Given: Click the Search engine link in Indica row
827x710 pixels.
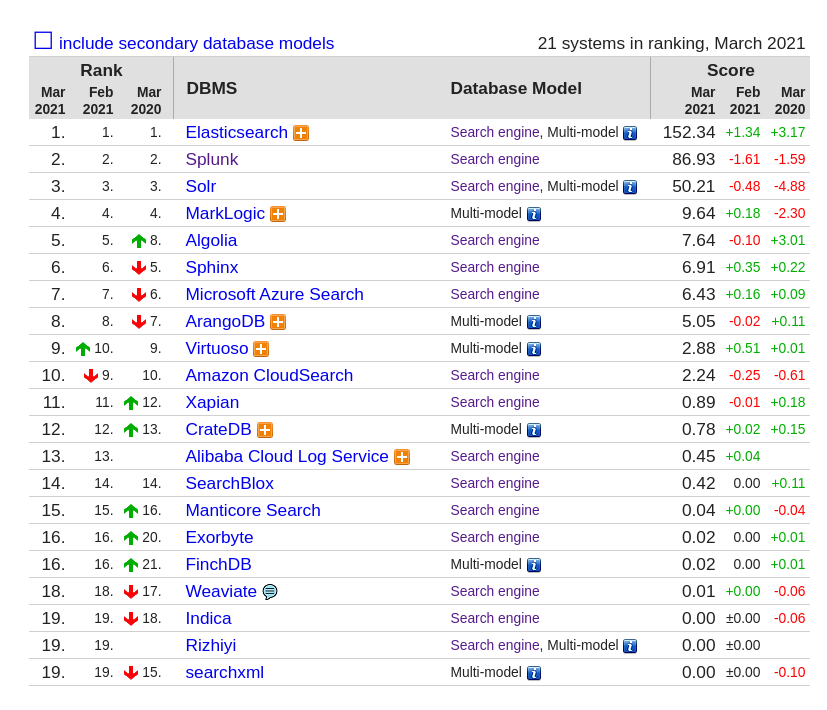Looking at the screenshot, I should click(495, 618).
